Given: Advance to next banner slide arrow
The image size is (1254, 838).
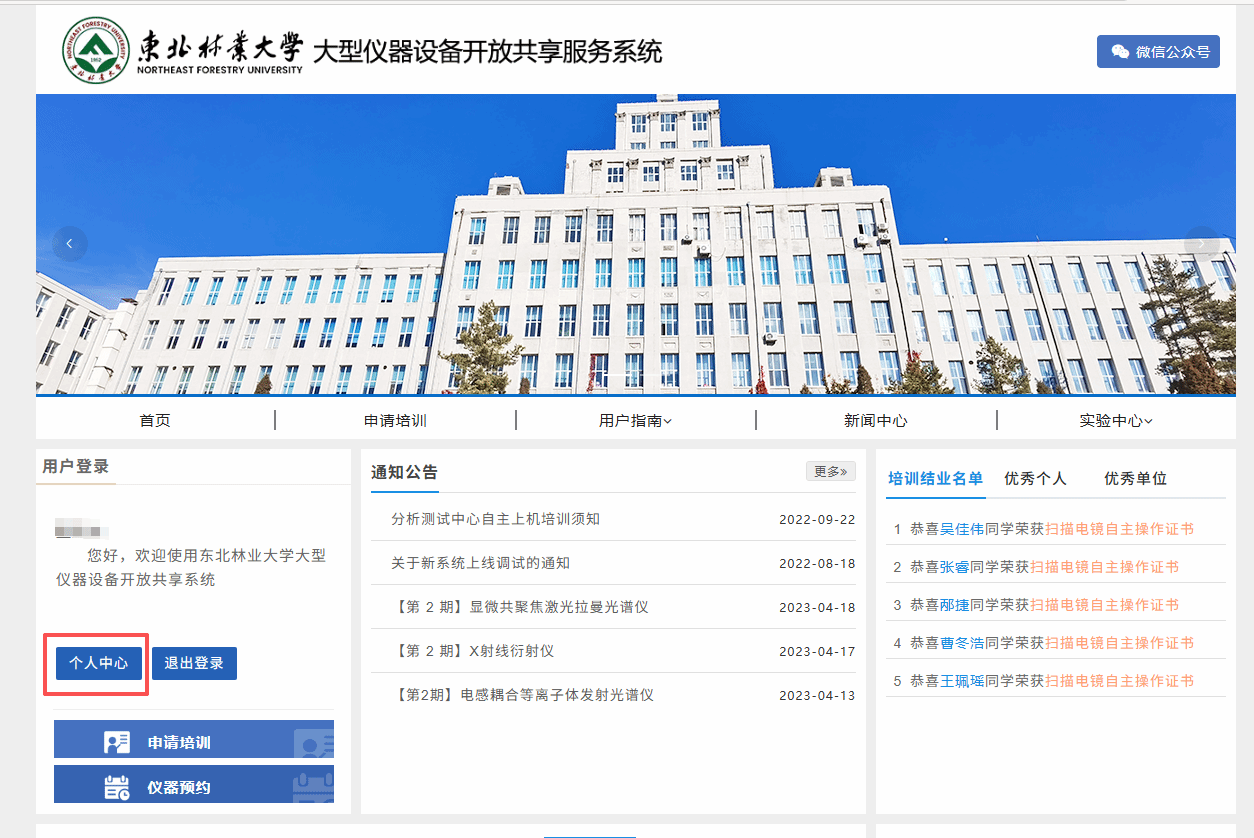Looking at the screenshot, I should pos(1201,244).
